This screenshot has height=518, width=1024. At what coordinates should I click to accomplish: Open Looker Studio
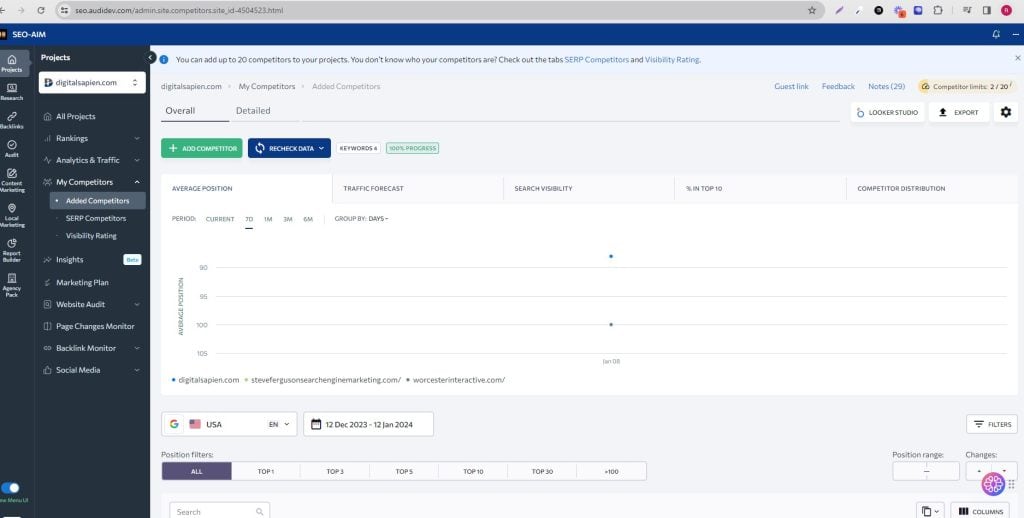tap(888, 112)
